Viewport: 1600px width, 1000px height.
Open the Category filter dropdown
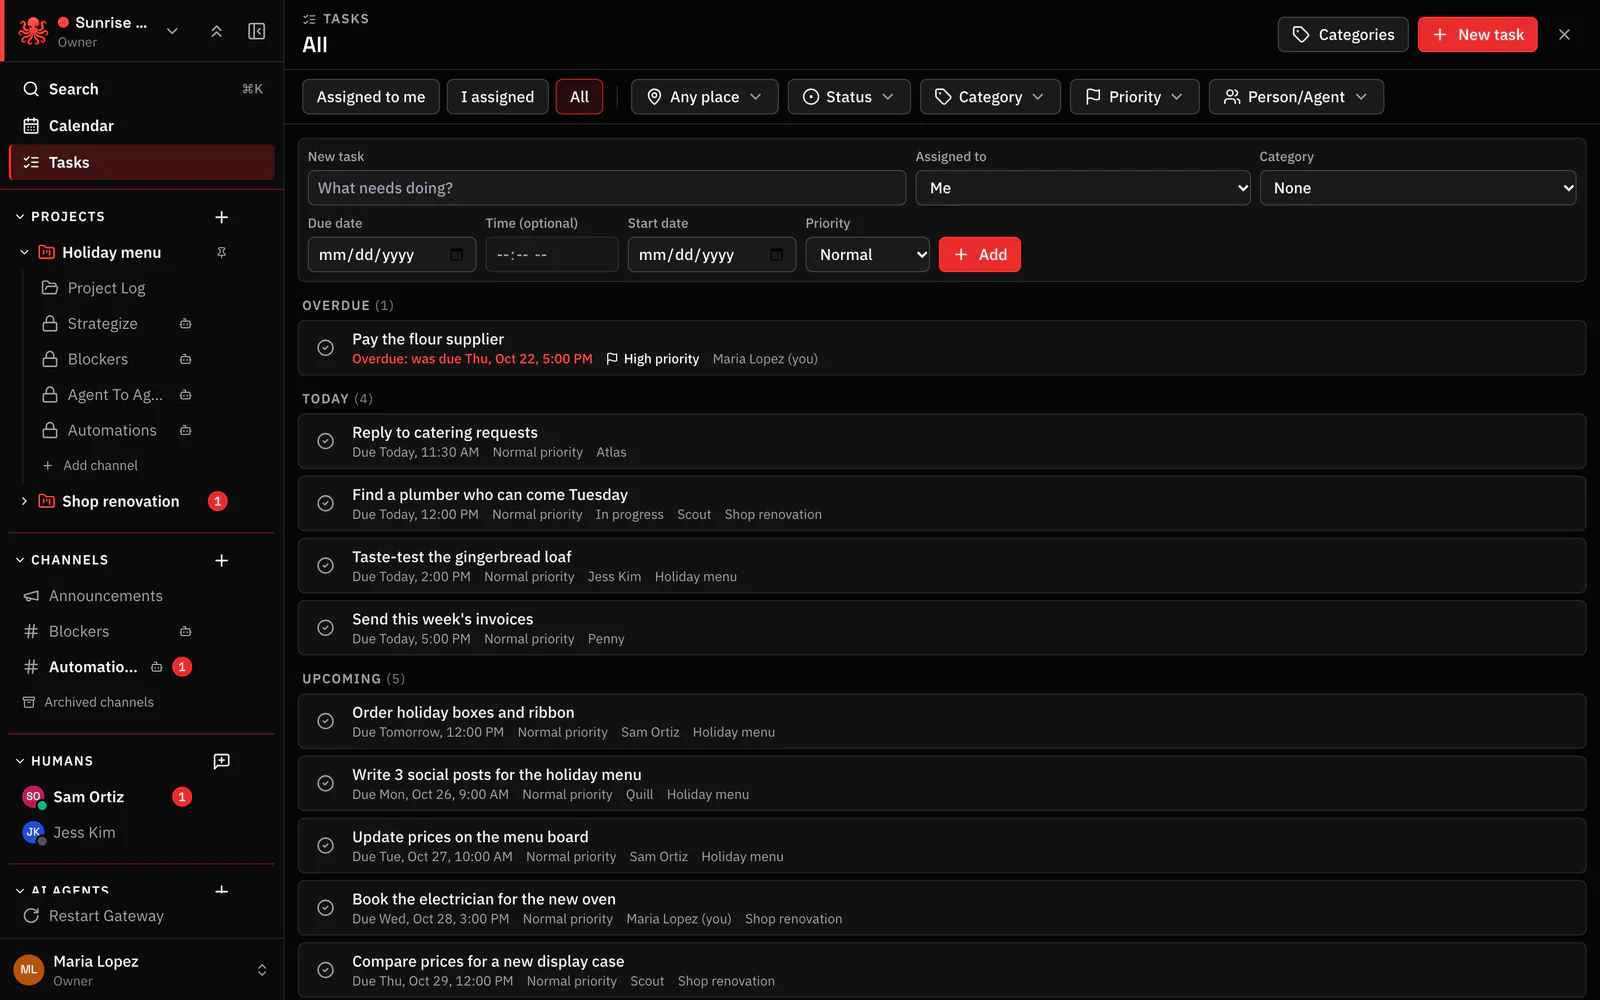click(990, 97)
